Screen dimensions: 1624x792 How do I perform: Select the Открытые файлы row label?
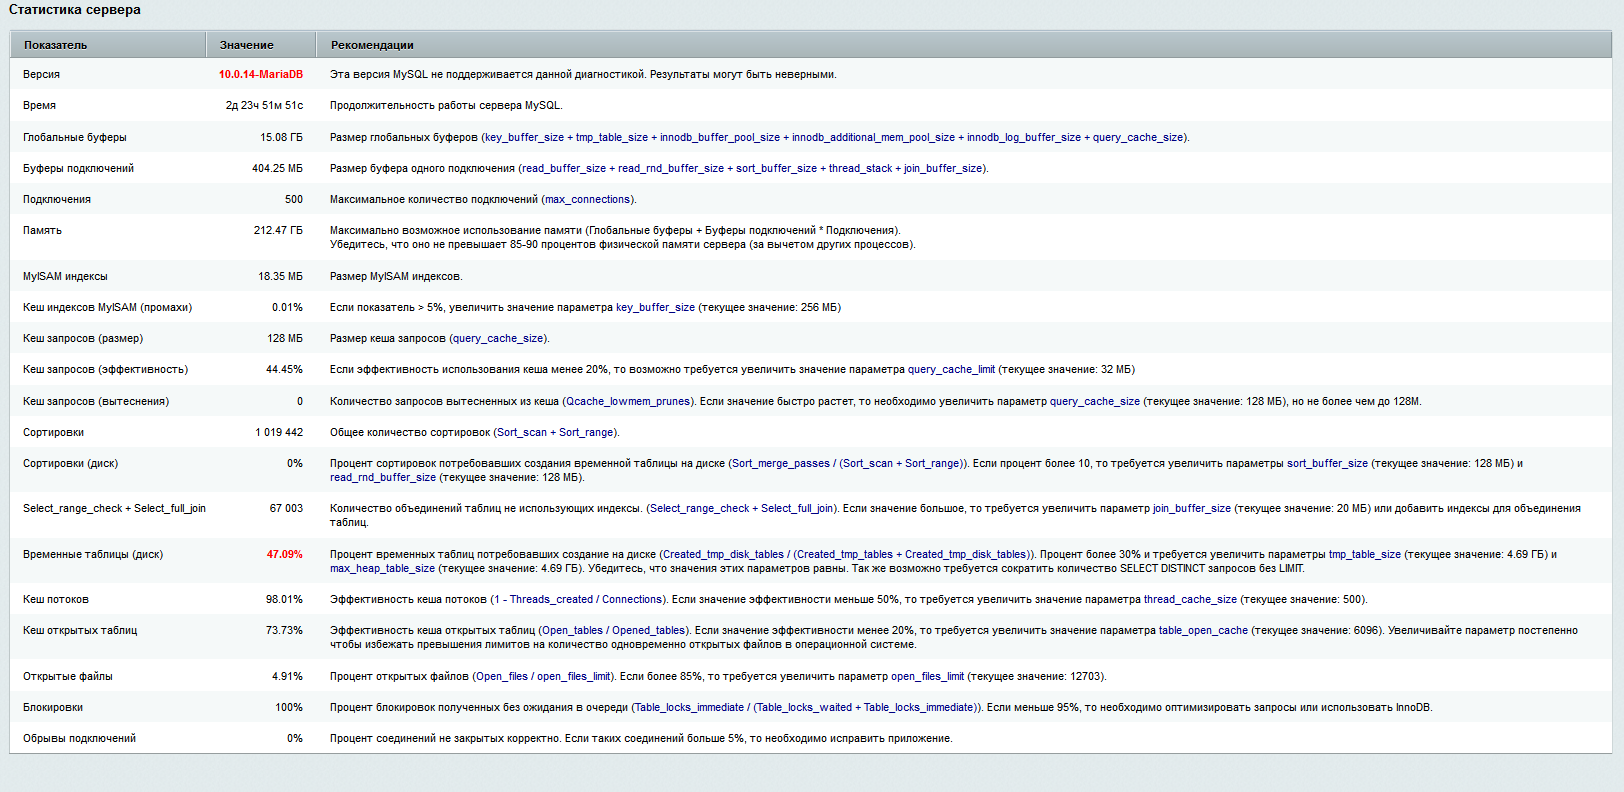tap(68, 676)
